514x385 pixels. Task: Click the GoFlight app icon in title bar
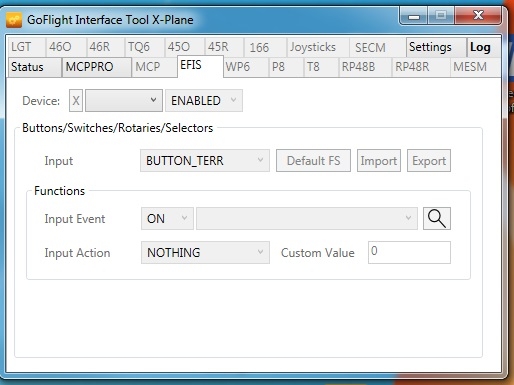click(14, 20)
